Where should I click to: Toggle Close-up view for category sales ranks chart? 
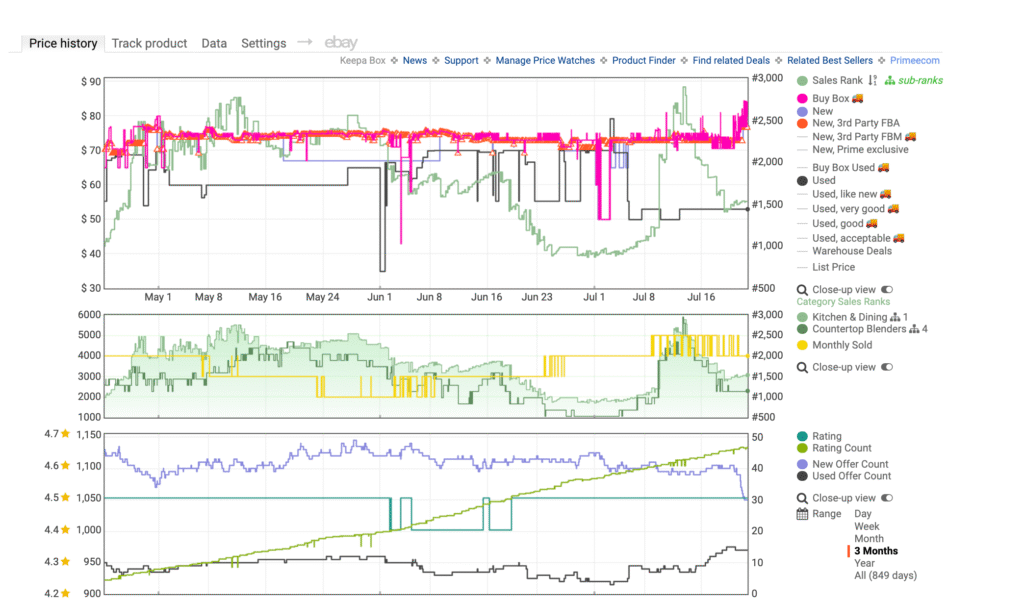[x=886, y=367]
